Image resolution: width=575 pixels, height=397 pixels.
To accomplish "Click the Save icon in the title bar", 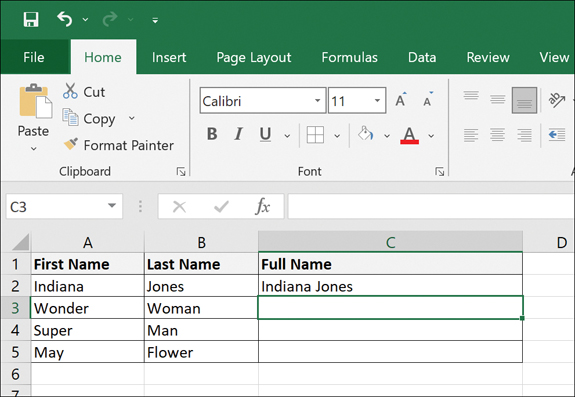I will pyautogui.click(x=31, y=19).
